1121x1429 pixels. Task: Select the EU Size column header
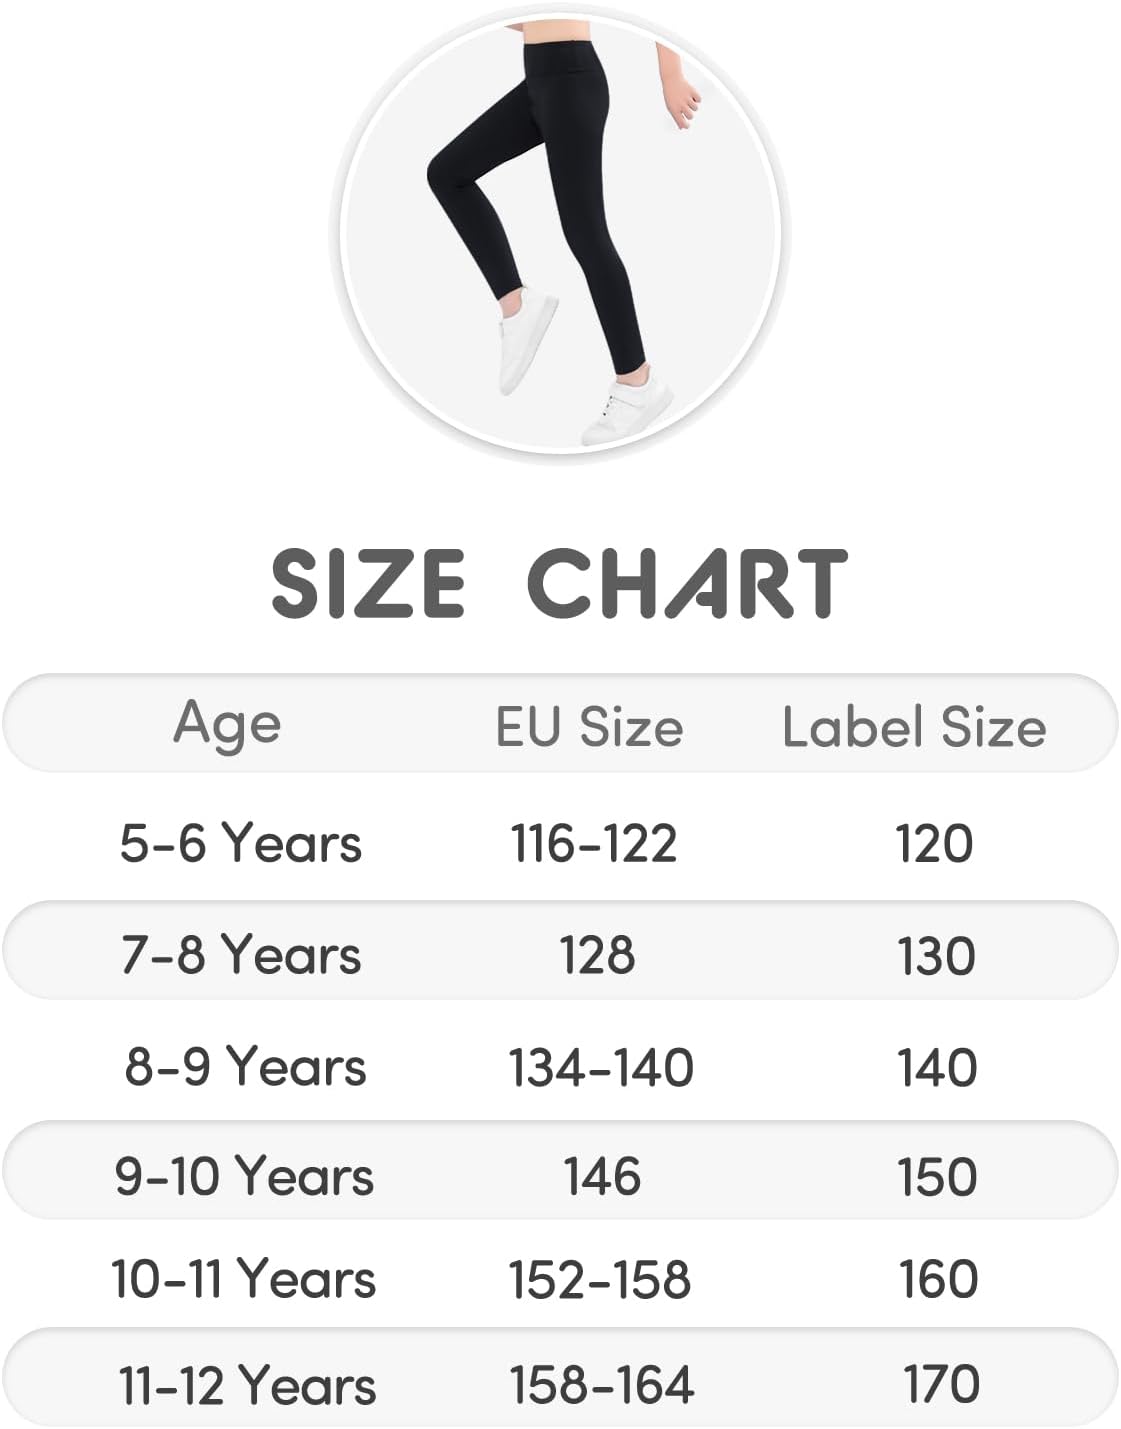pyautogui.click(x=589, y=726)
